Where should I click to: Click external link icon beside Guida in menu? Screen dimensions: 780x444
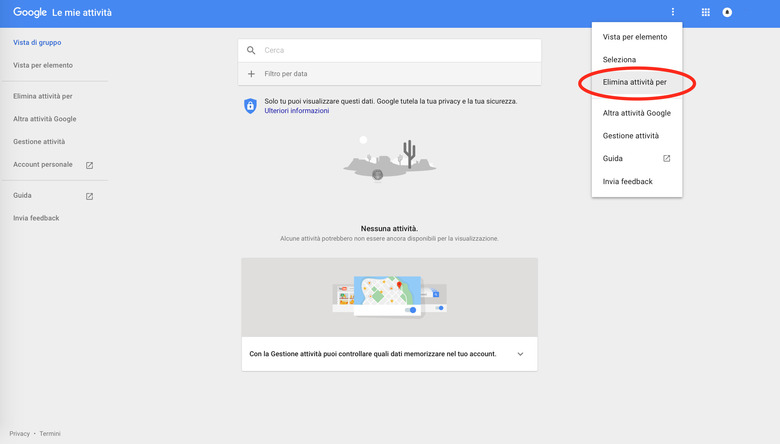tap(667, 159)
